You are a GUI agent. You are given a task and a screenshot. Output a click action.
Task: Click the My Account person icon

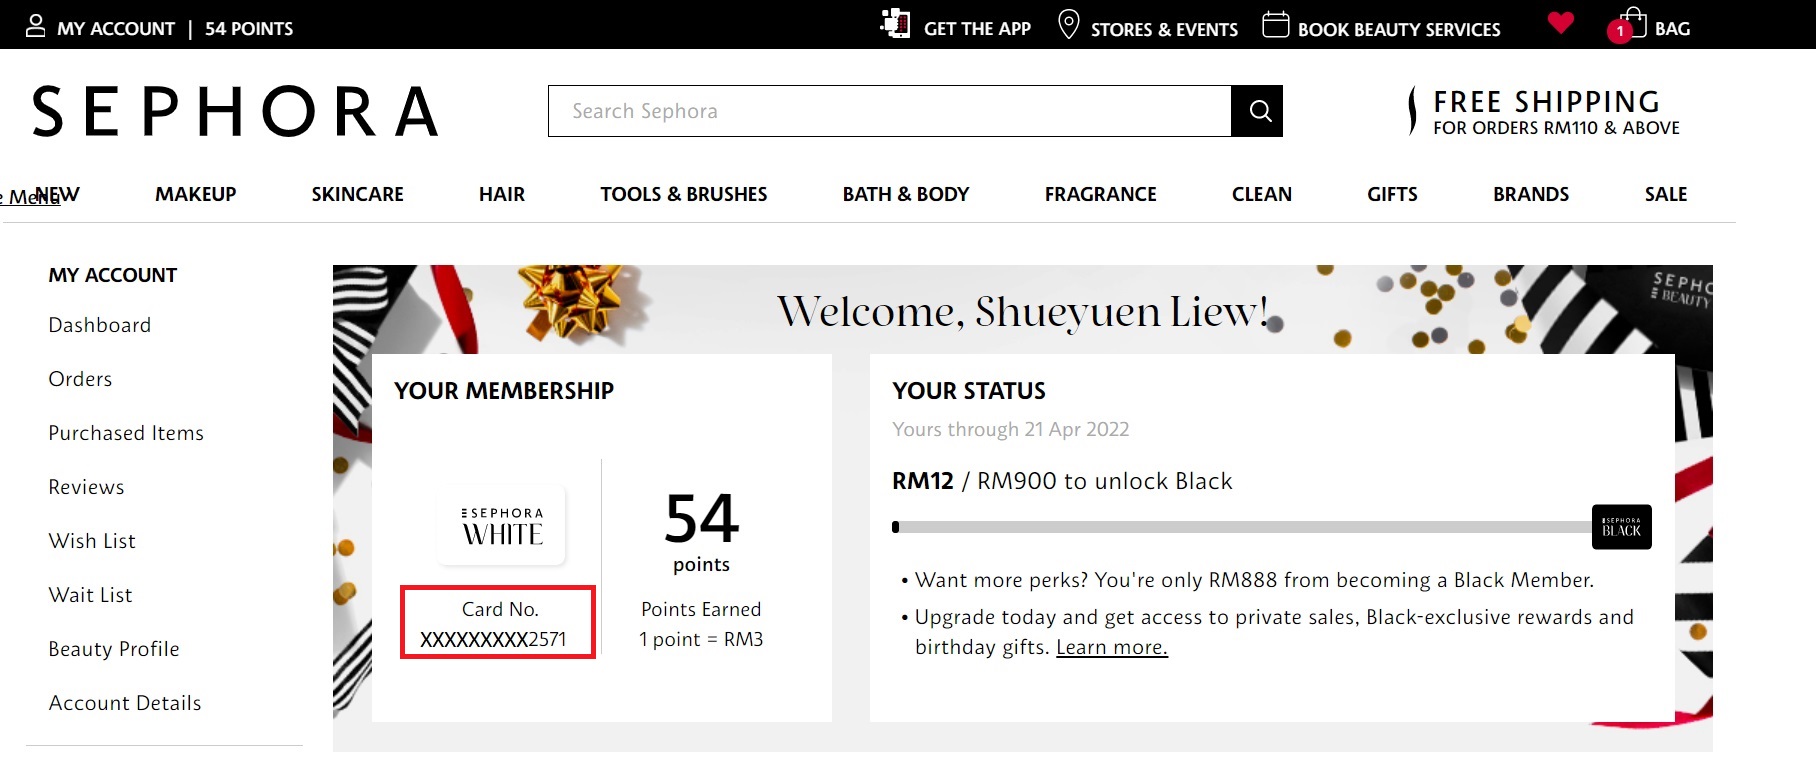[35, 26]
